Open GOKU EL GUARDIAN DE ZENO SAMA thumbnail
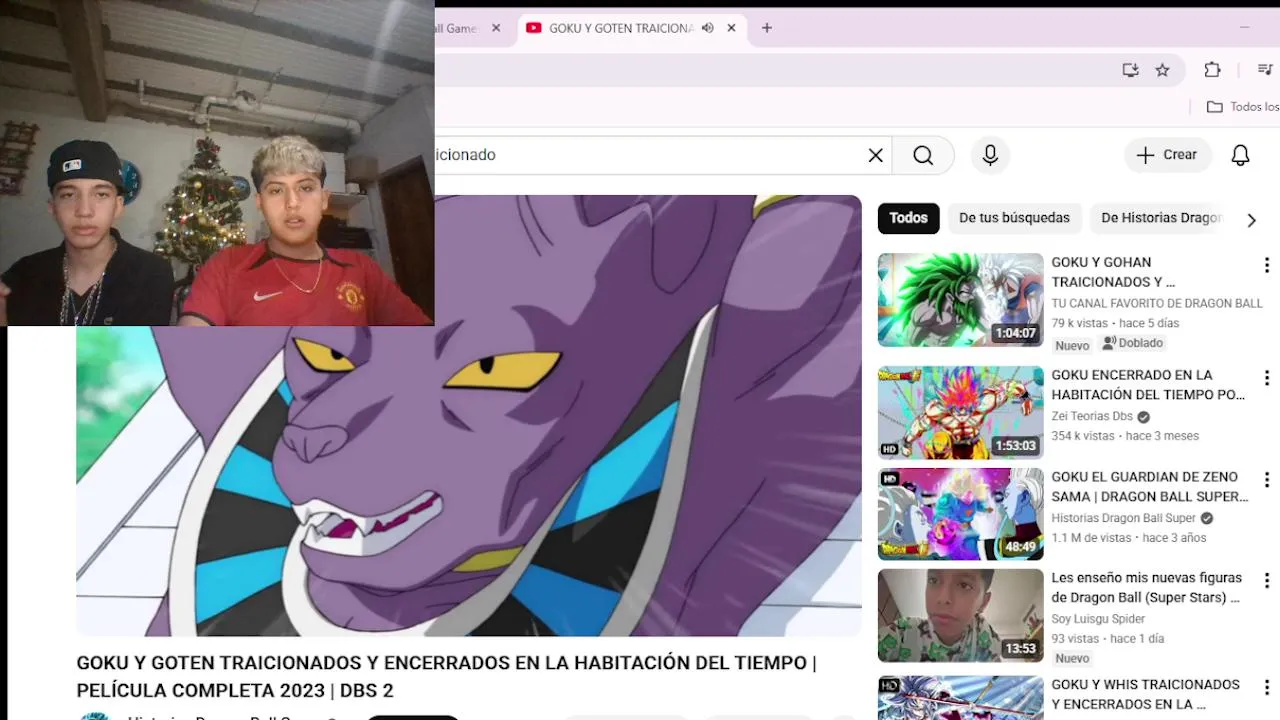 pos(960,514)
